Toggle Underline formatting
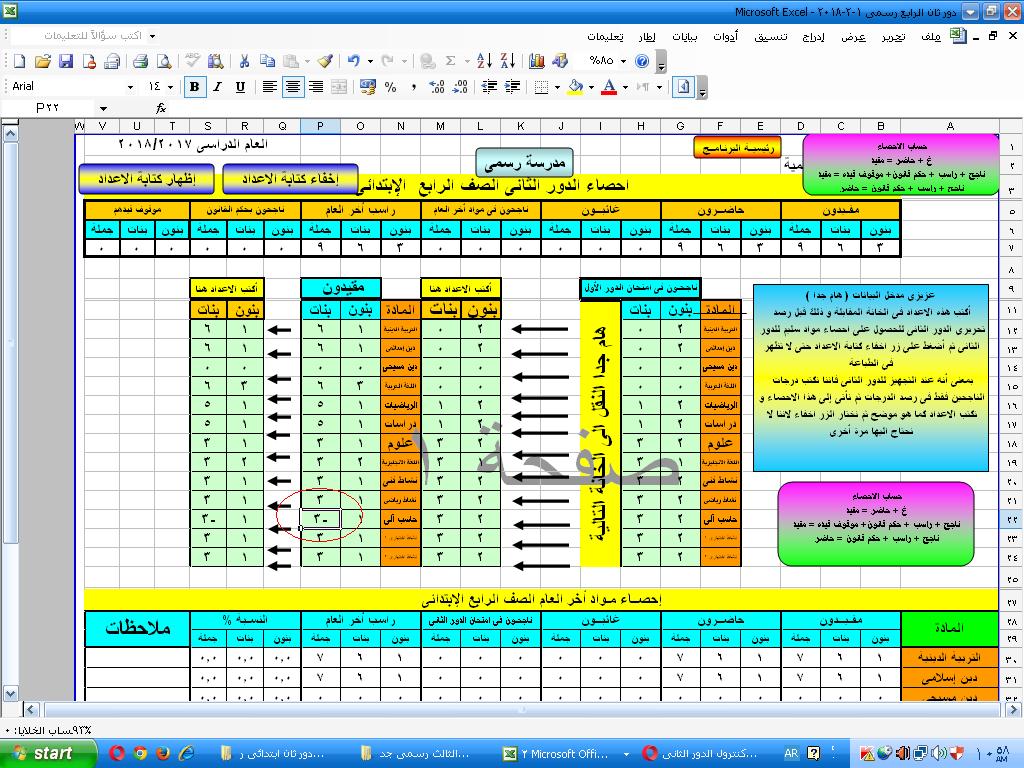The width and height of the screenshot is (1024, 768). point(240,87)
